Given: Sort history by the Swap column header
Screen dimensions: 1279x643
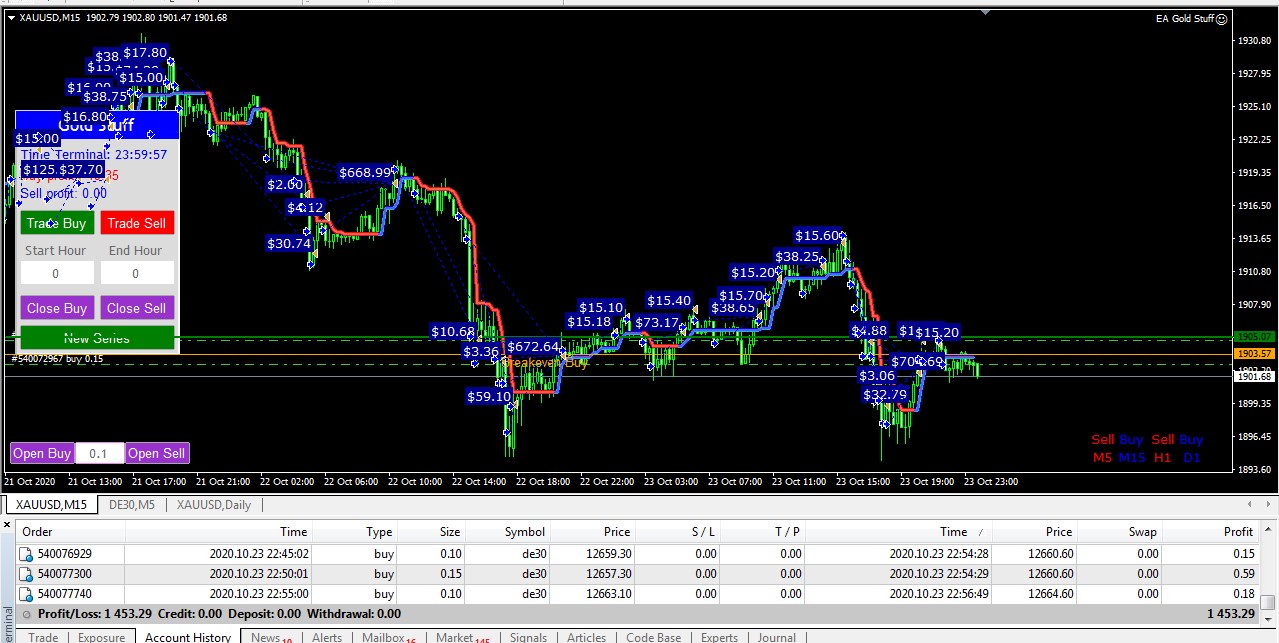Looking at the screenshot, I should coord(1120,532).
